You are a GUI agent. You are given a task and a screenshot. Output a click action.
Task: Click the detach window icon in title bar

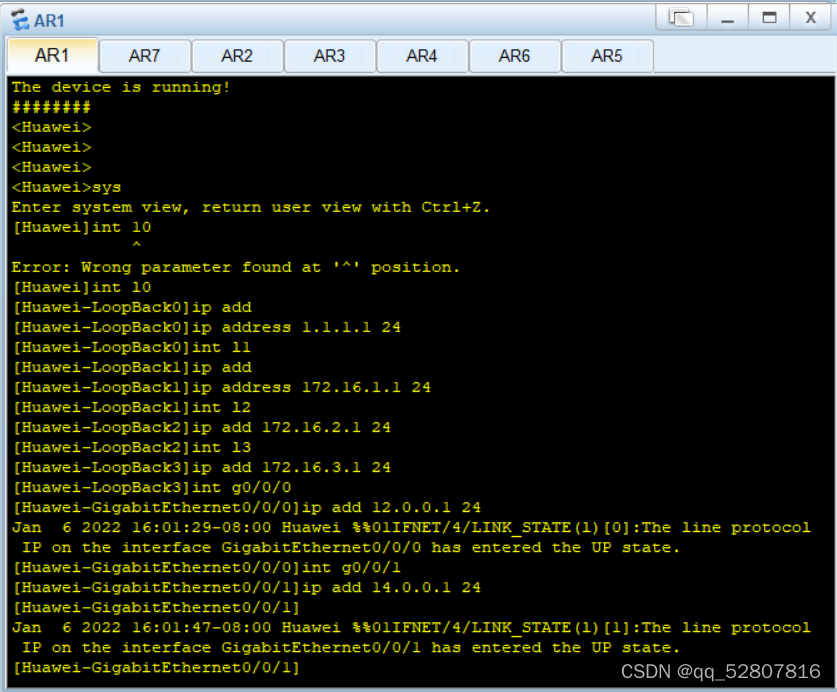coord(682,18)
